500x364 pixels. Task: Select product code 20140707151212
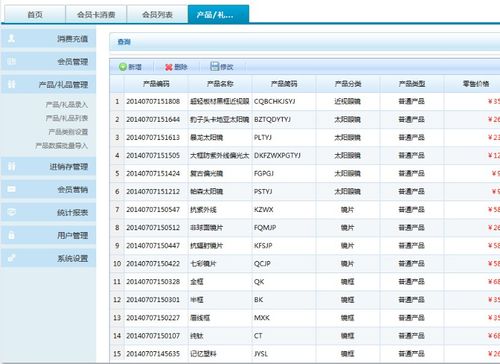click(x=153, y=191)
